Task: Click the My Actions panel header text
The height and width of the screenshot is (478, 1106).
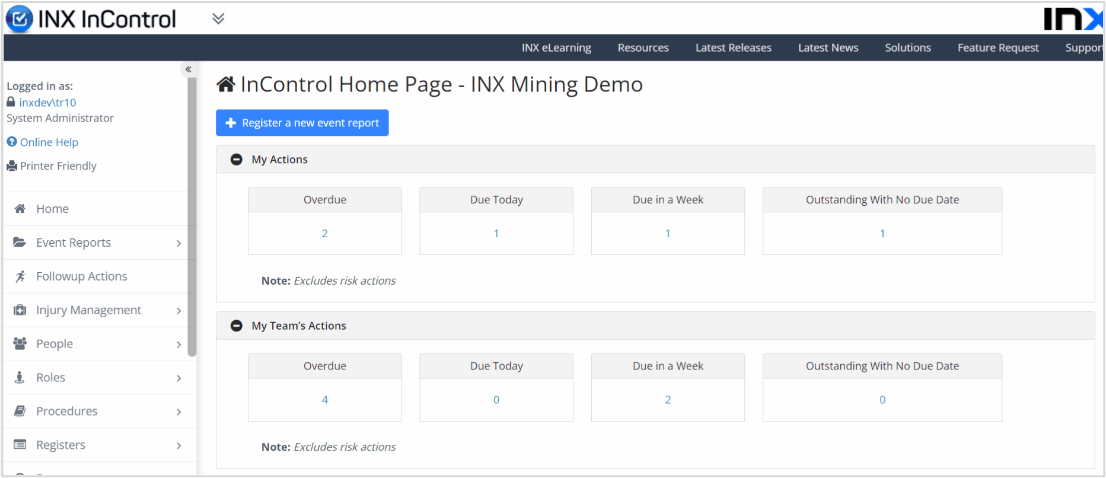Action: (279, 159)
